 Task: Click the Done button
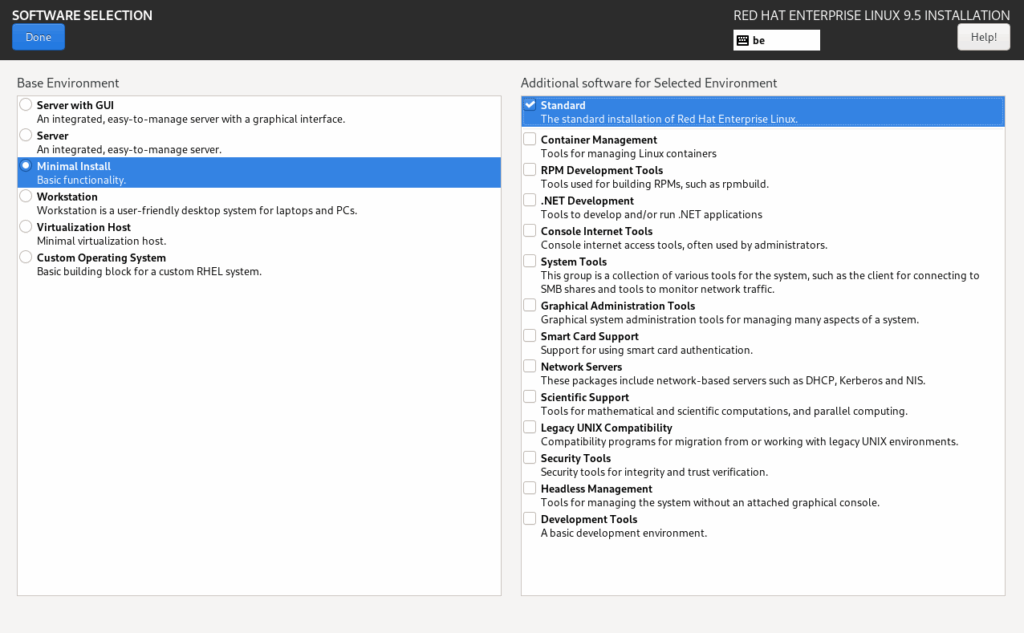[x=38, y=37]
